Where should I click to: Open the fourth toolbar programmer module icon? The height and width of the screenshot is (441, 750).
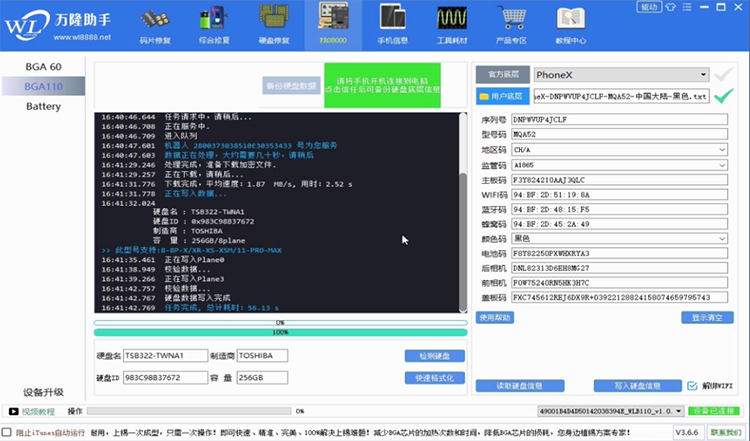click(333, 25)
